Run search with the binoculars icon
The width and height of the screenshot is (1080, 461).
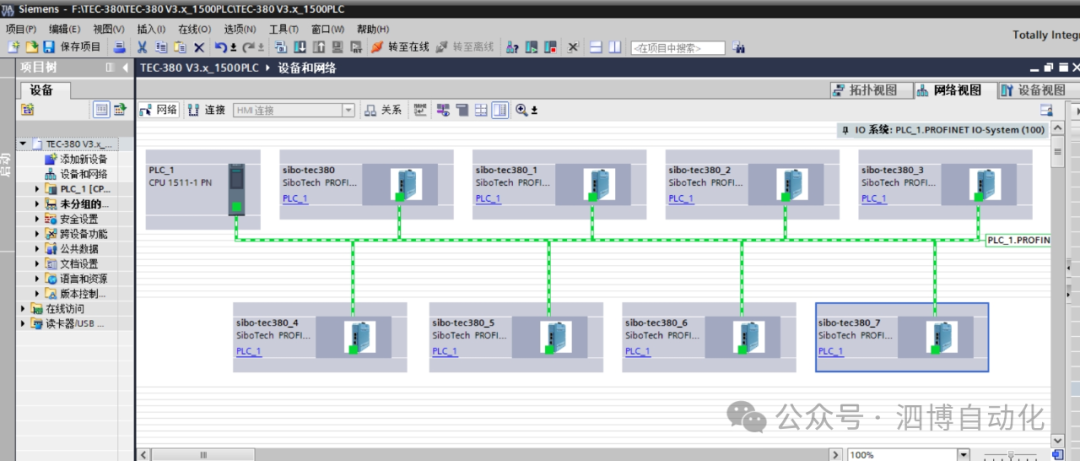click(x=738, y=48)
